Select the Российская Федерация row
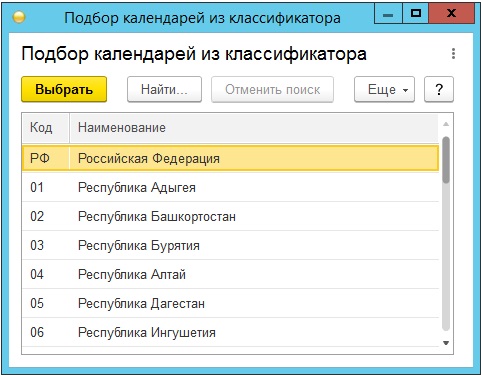The image size is (483, 375). tap(230, 158)
